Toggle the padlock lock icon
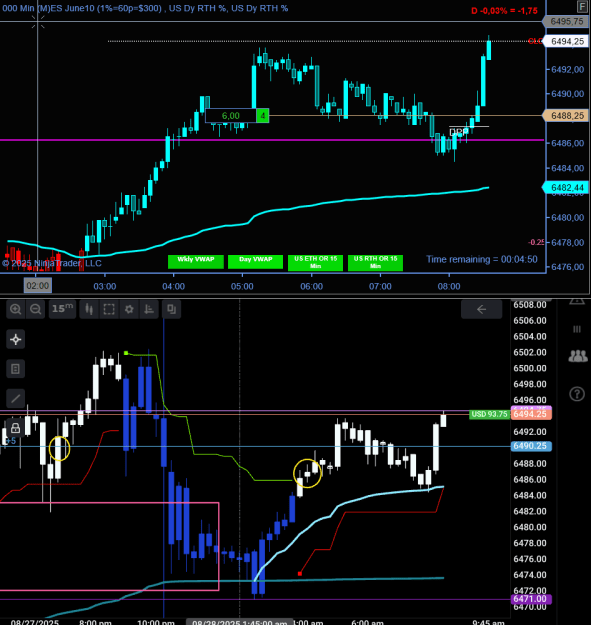This screenshot has width=591, height=625. pyautogui.click(x=16, y=428)
